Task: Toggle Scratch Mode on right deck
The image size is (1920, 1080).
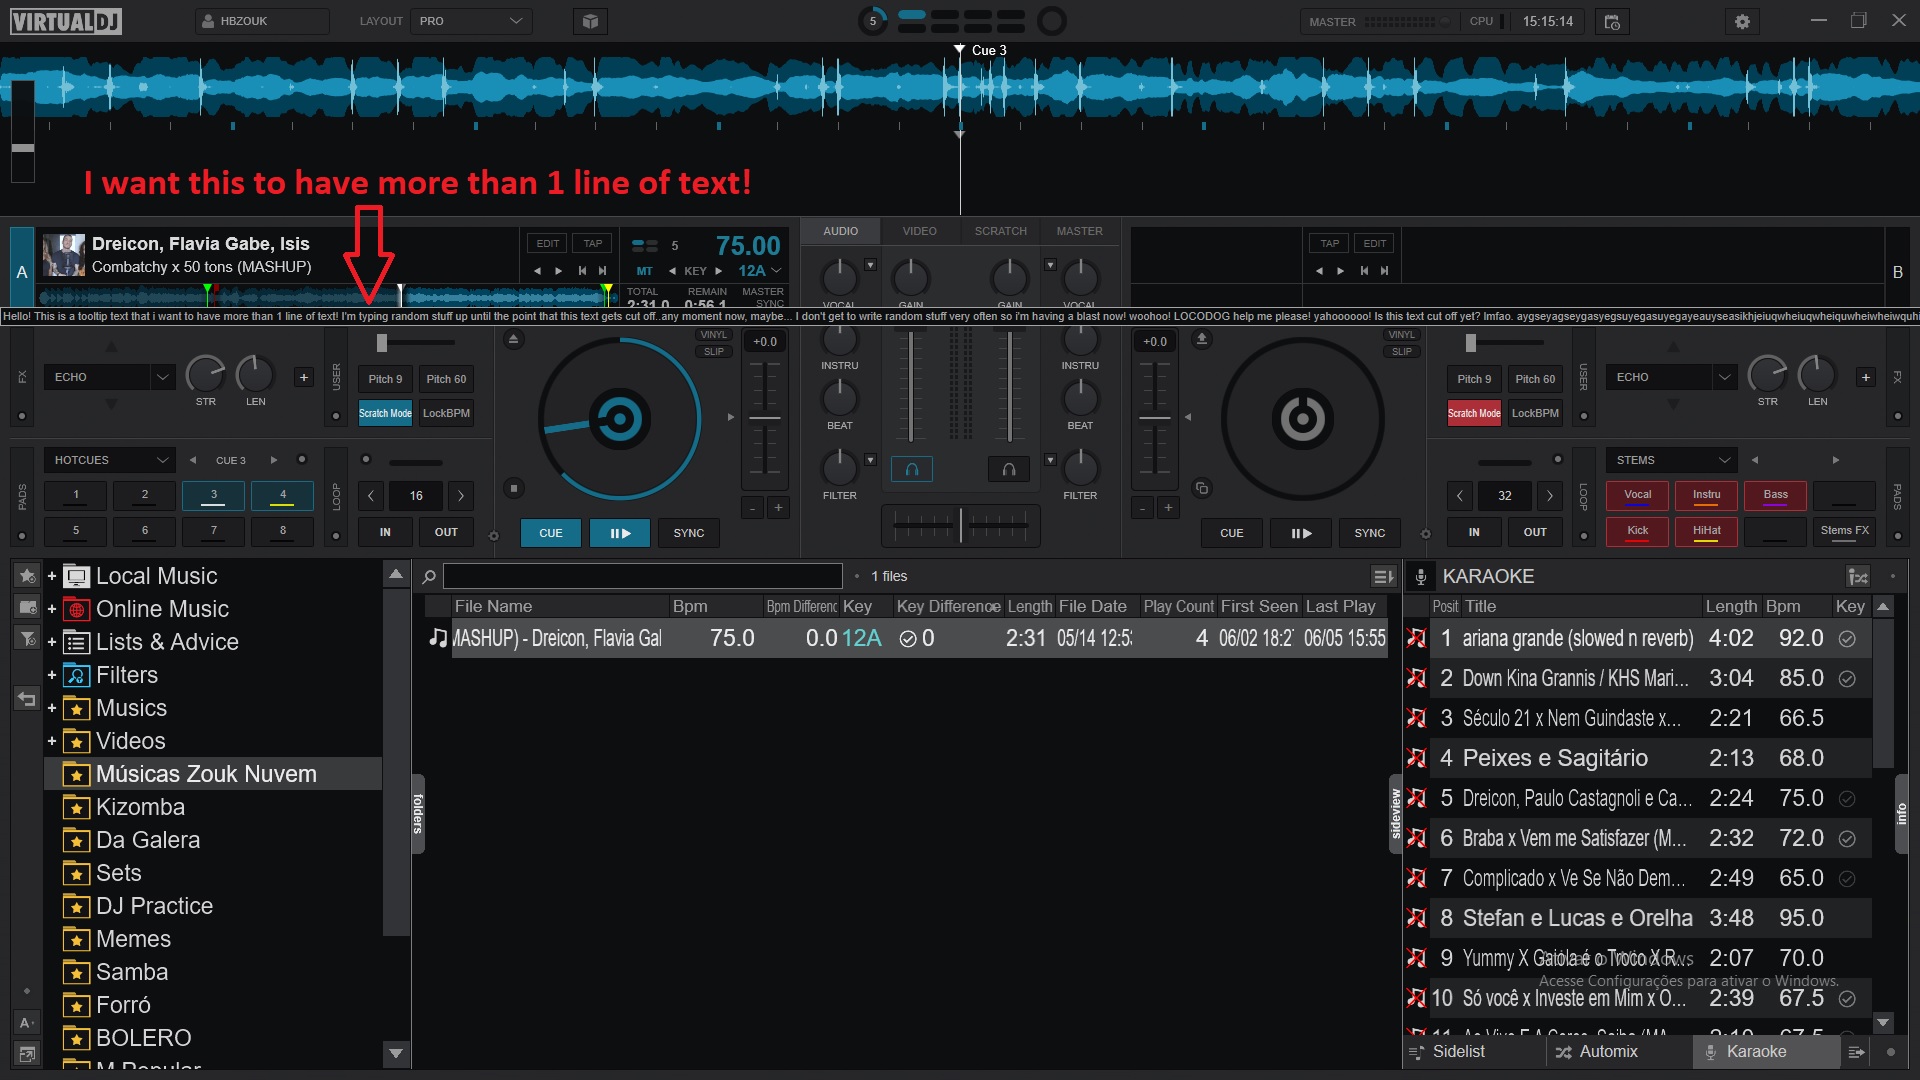Action: tap(1474, 413)
